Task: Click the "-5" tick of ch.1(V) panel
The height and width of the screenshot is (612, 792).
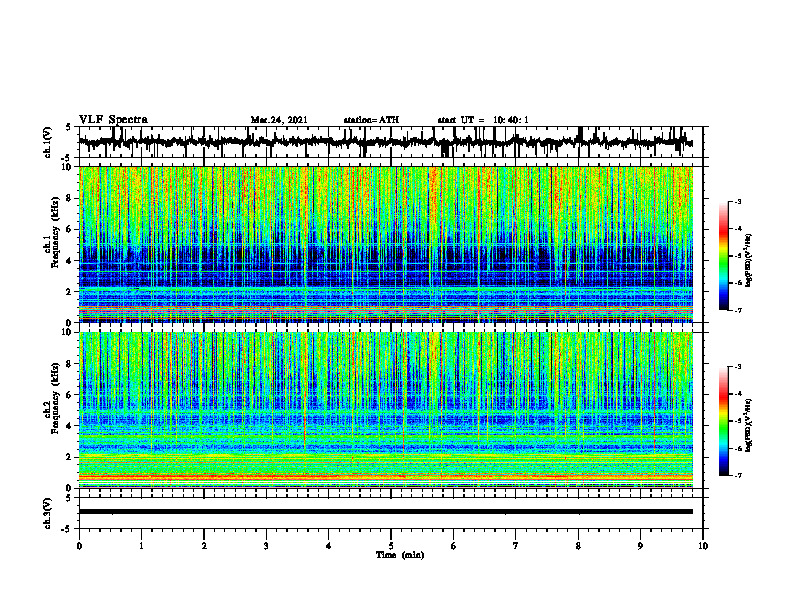Action: (67, 158)
